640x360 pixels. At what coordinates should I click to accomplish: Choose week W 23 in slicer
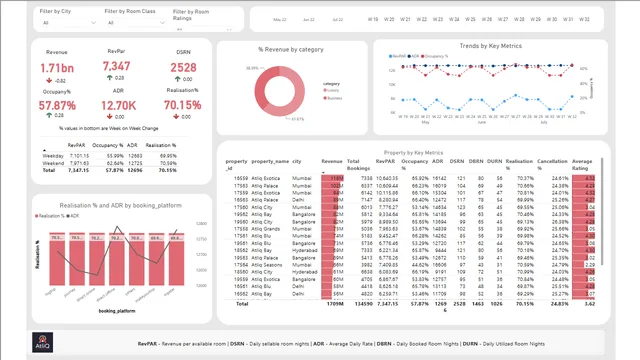click(438, 19)
